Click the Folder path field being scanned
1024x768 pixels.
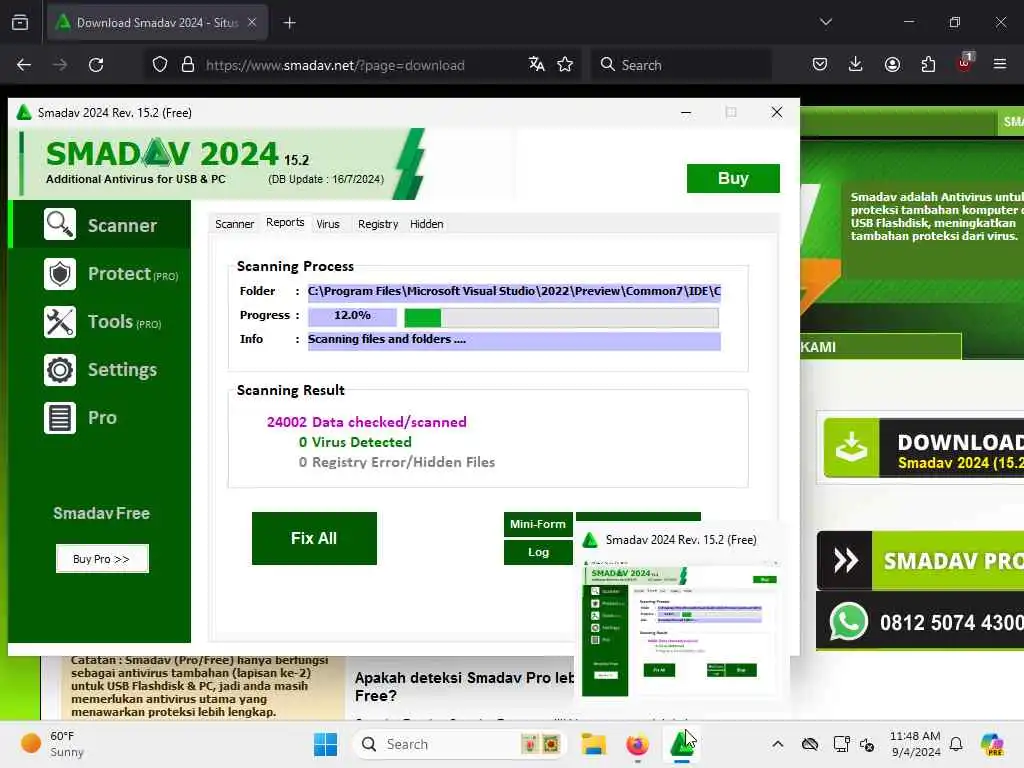click(x=514, y=291)
